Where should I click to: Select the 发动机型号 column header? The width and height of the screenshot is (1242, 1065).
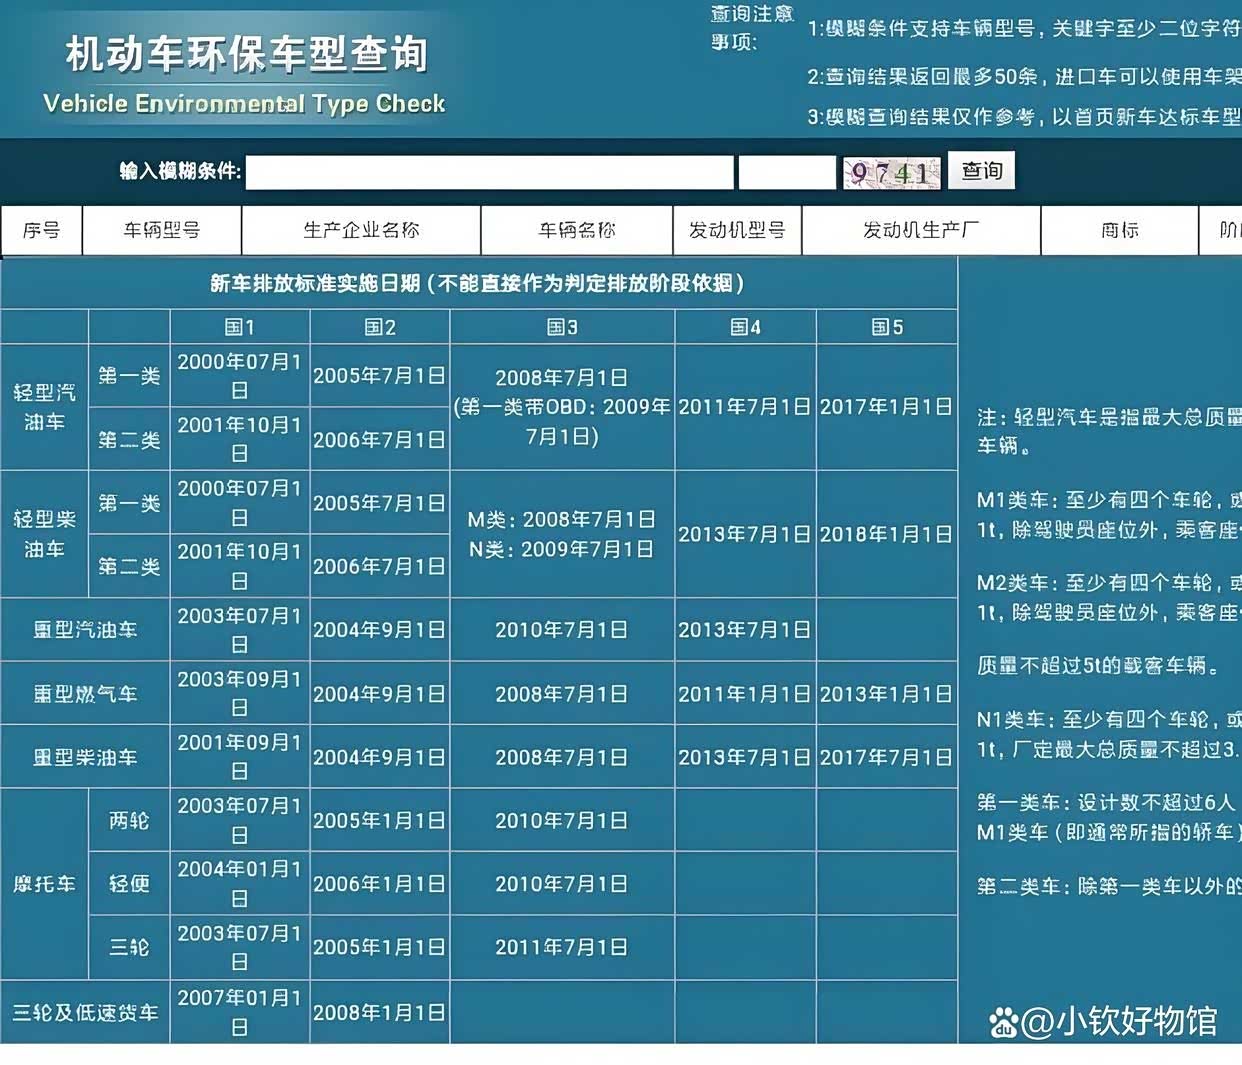pyautogui.click(x=737, y=231)
